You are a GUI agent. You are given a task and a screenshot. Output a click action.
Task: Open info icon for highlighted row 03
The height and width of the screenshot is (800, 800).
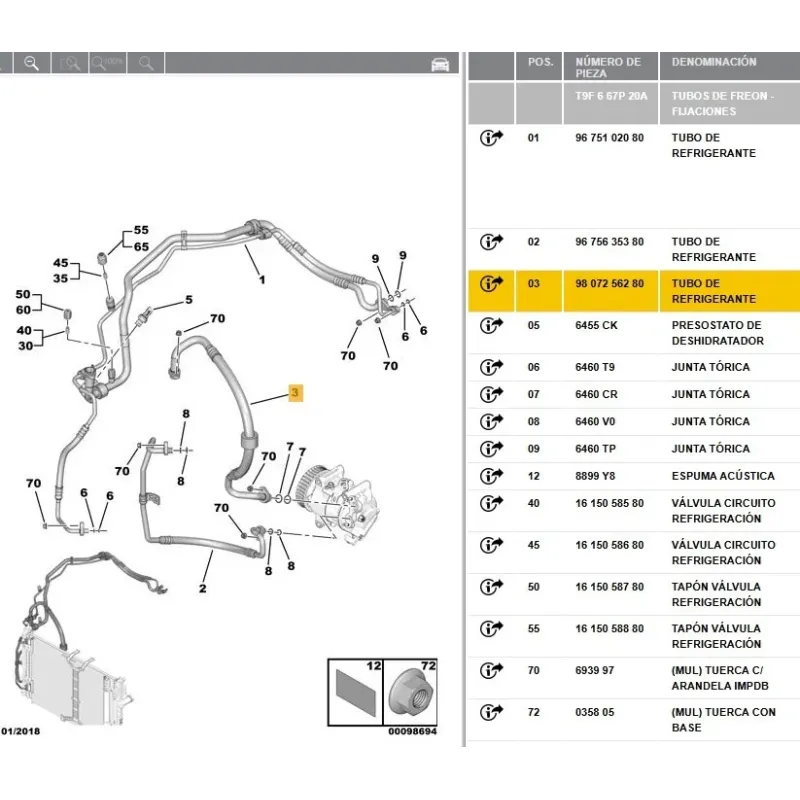pyautogui.click(x=491, y=284)
